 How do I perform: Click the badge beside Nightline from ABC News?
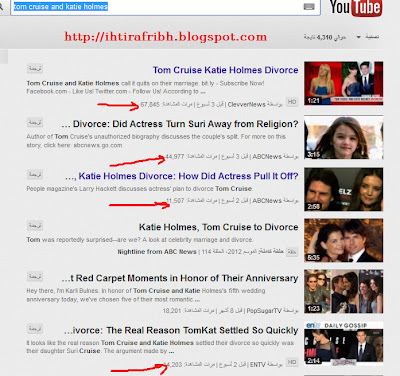[x=292, y=252]
